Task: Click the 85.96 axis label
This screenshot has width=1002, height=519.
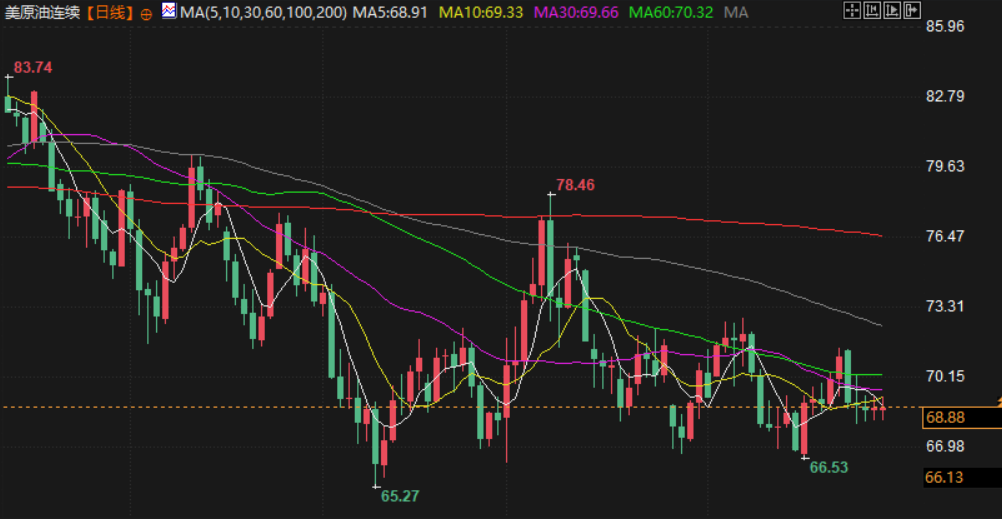Action: point(944,27)
